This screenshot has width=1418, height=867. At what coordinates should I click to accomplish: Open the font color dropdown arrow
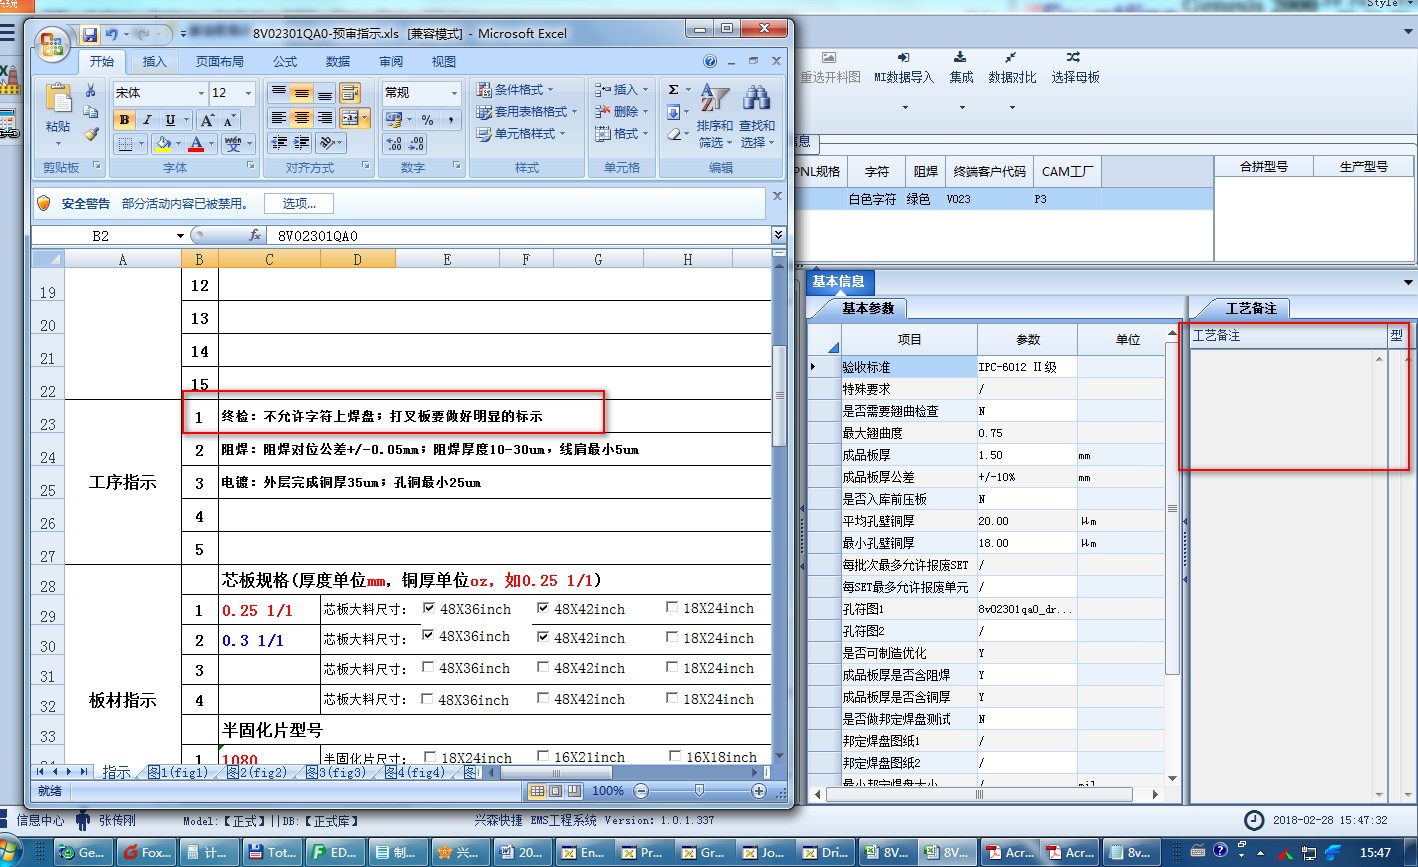pos(212,144)
